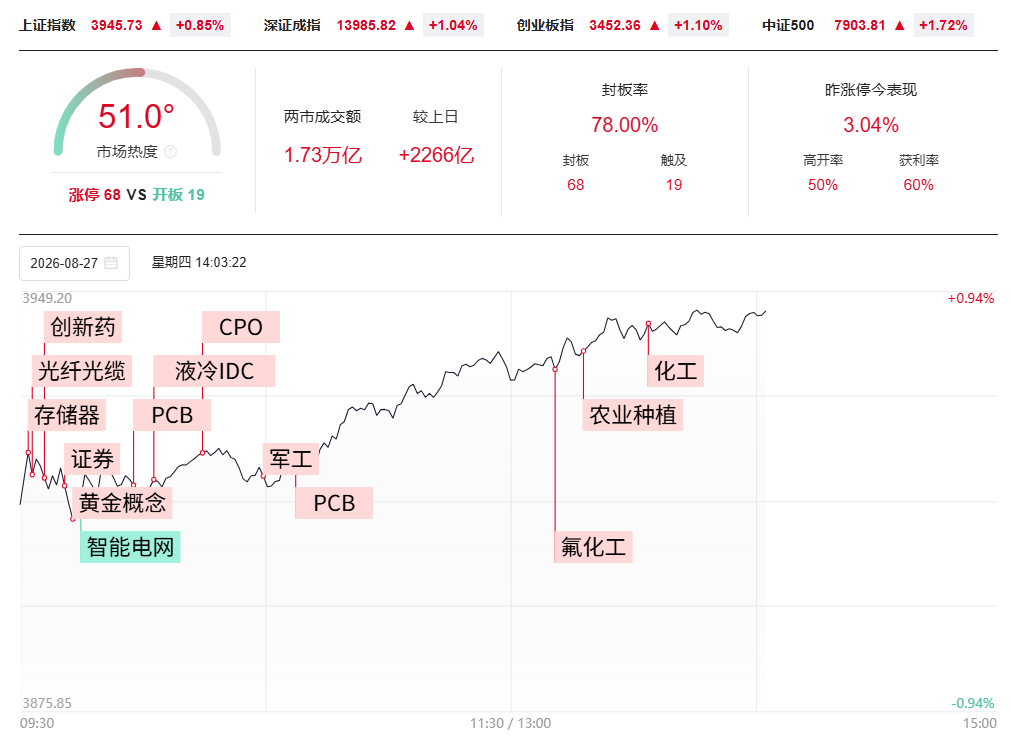Click the up arrow beside 中证500 value
The image size is (1011, 743).
(899, 25)
